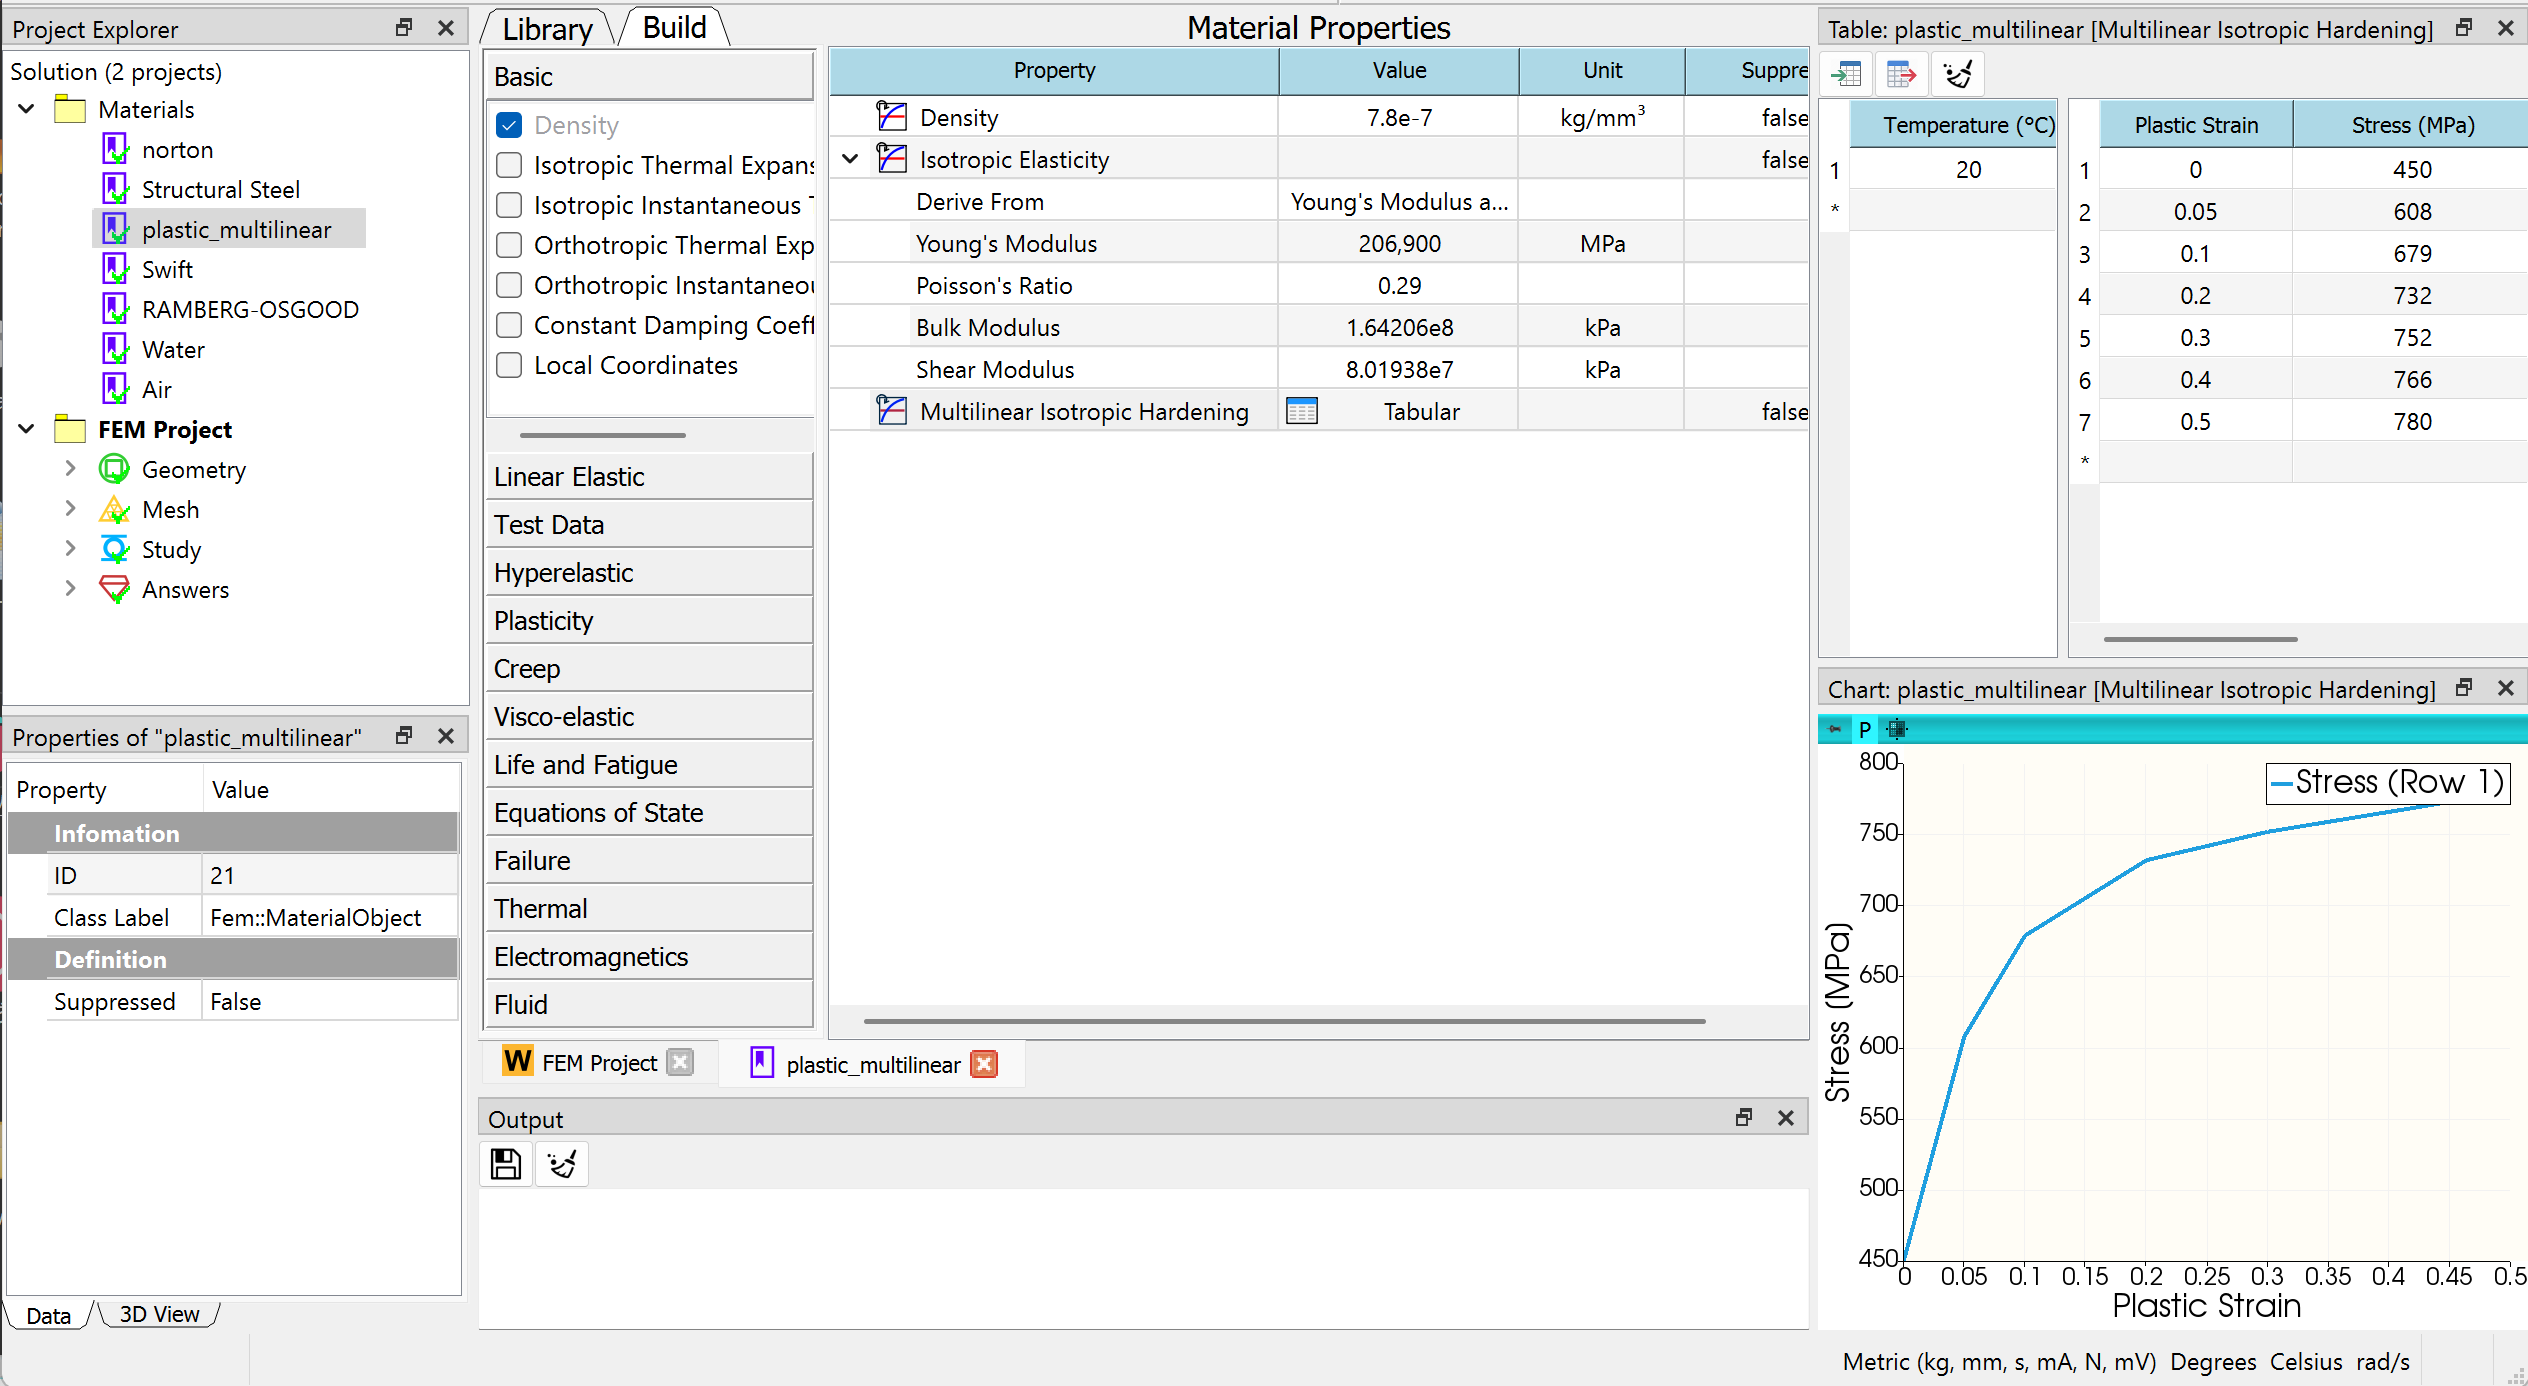The height and width of the screenshot is (1386, 2528).
Task: Open the Thermal category
Action: (649, 909)
